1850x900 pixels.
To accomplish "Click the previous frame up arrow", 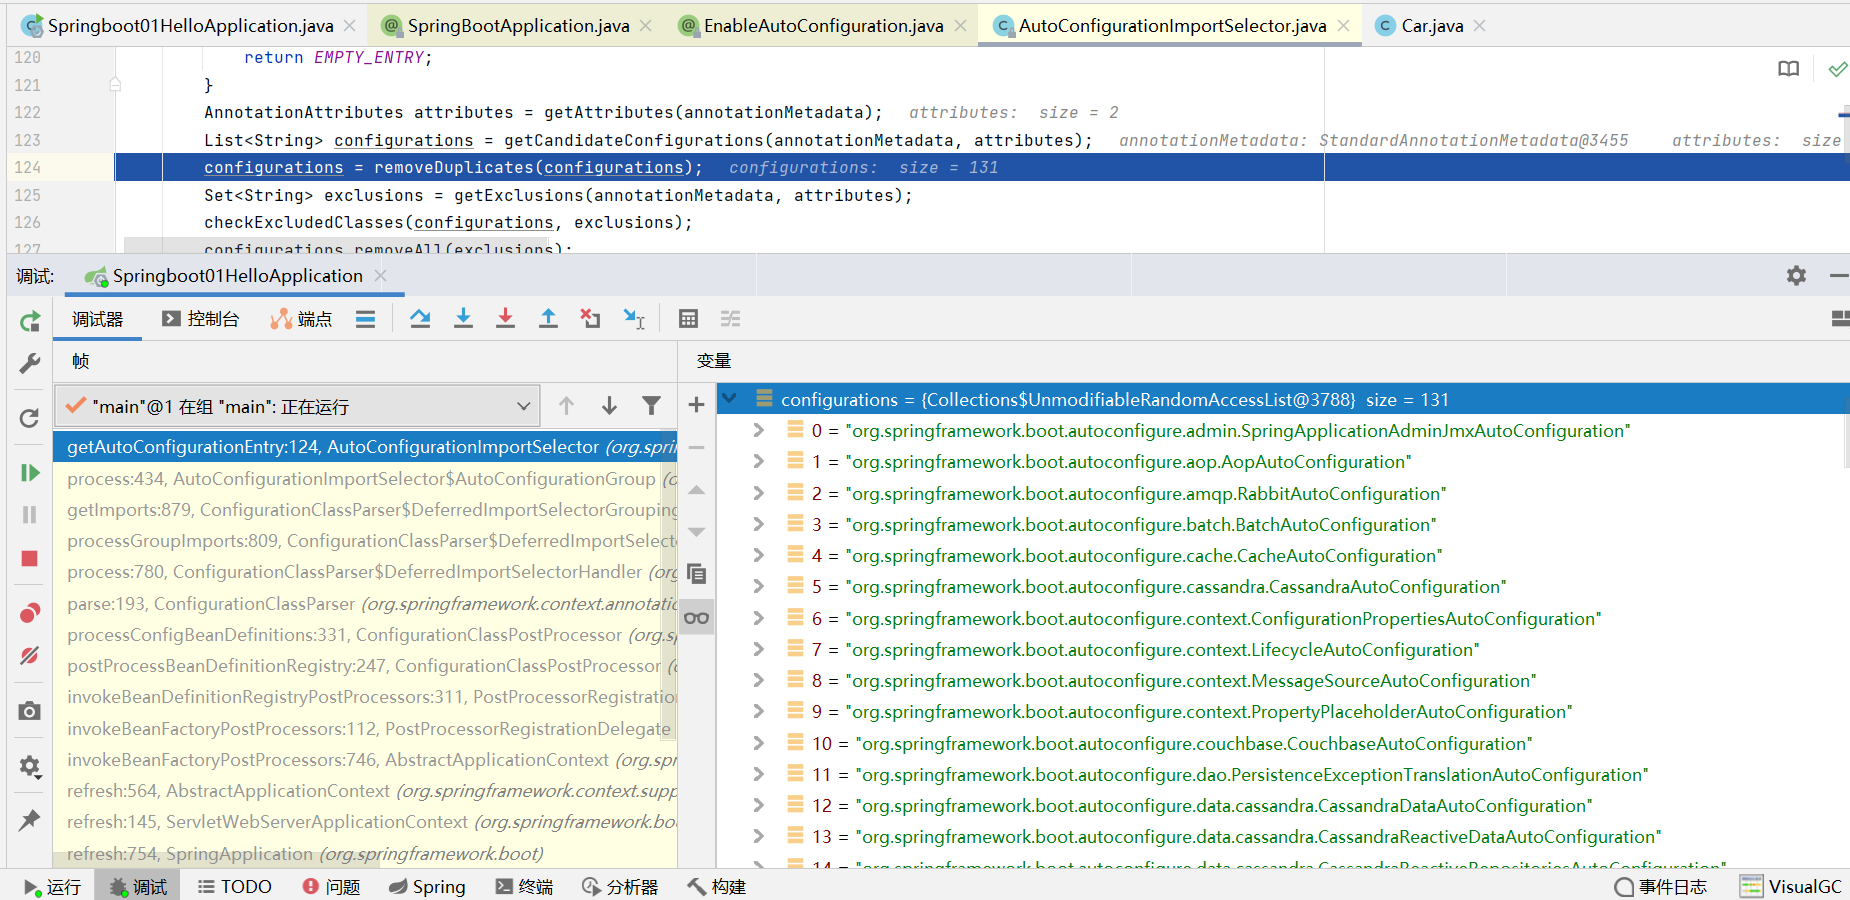I will pyautogui.click(x=566, y=405).
